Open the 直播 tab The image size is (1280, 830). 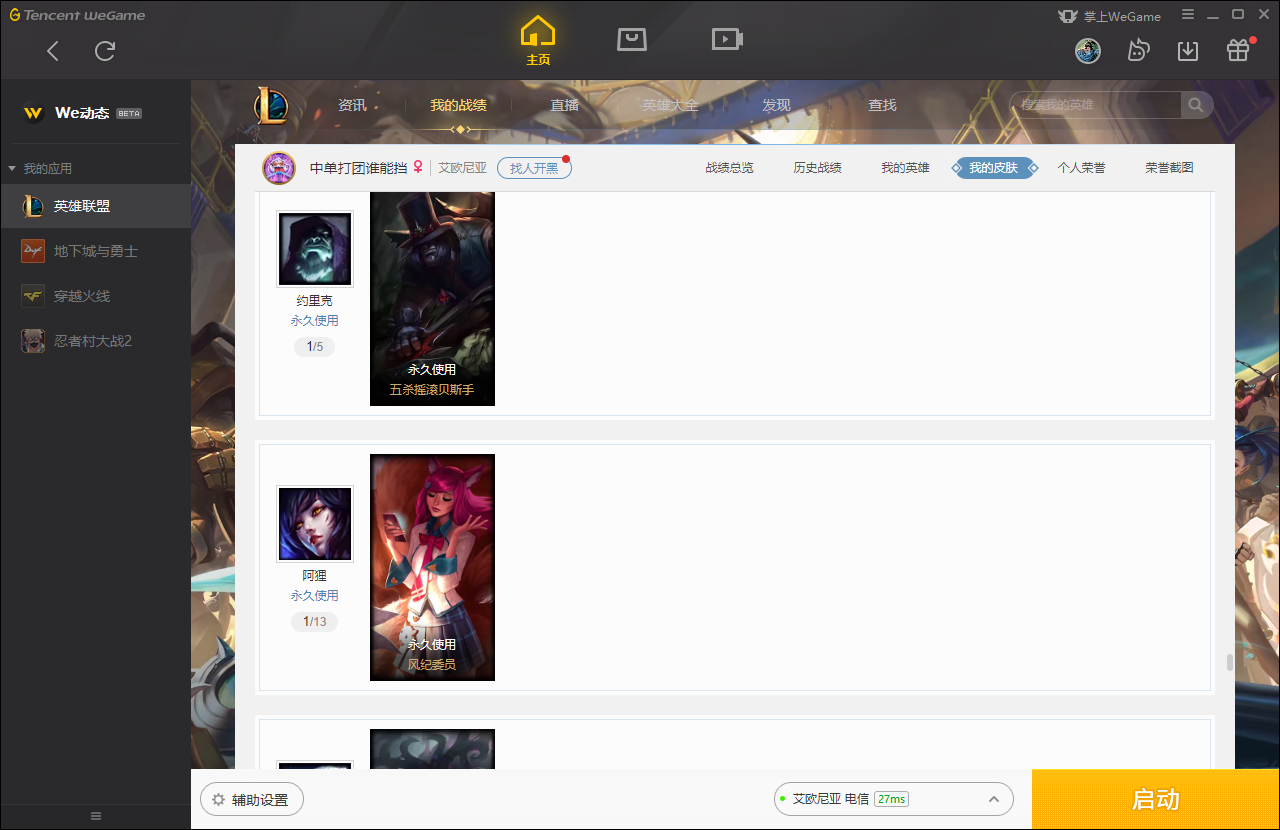[x=565, y=105]
